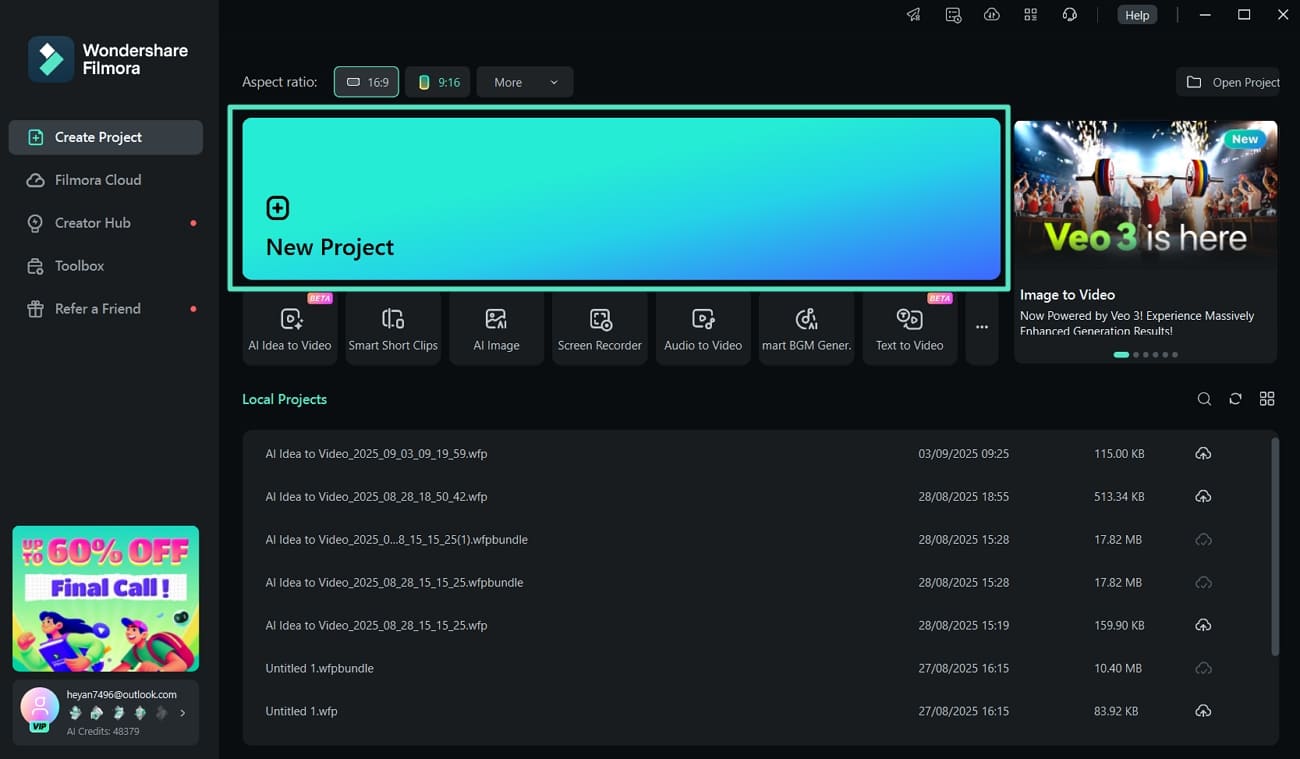Upload 28/08/2025 18:55 project to cloud

1203,497
